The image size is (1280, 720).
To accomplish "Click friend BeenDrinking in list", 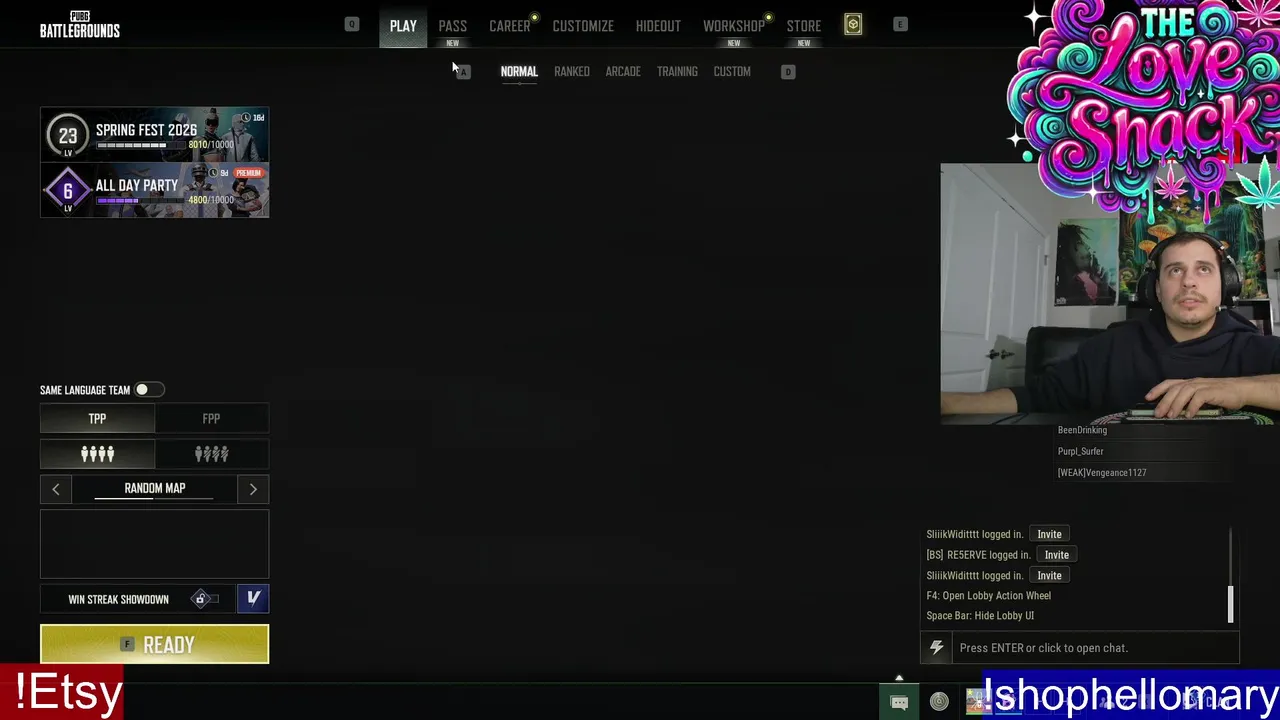I will tap(1082, 430).
